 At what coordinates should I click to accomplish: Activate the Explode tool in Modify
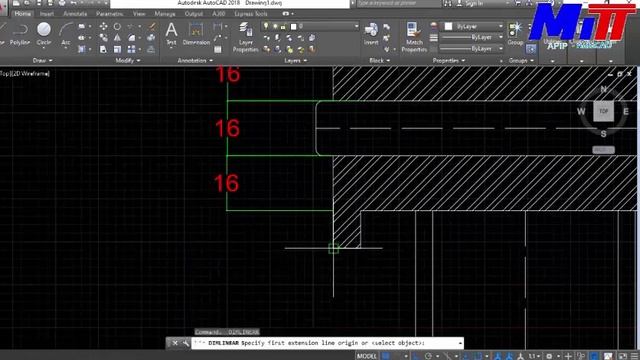pos(151,38)
